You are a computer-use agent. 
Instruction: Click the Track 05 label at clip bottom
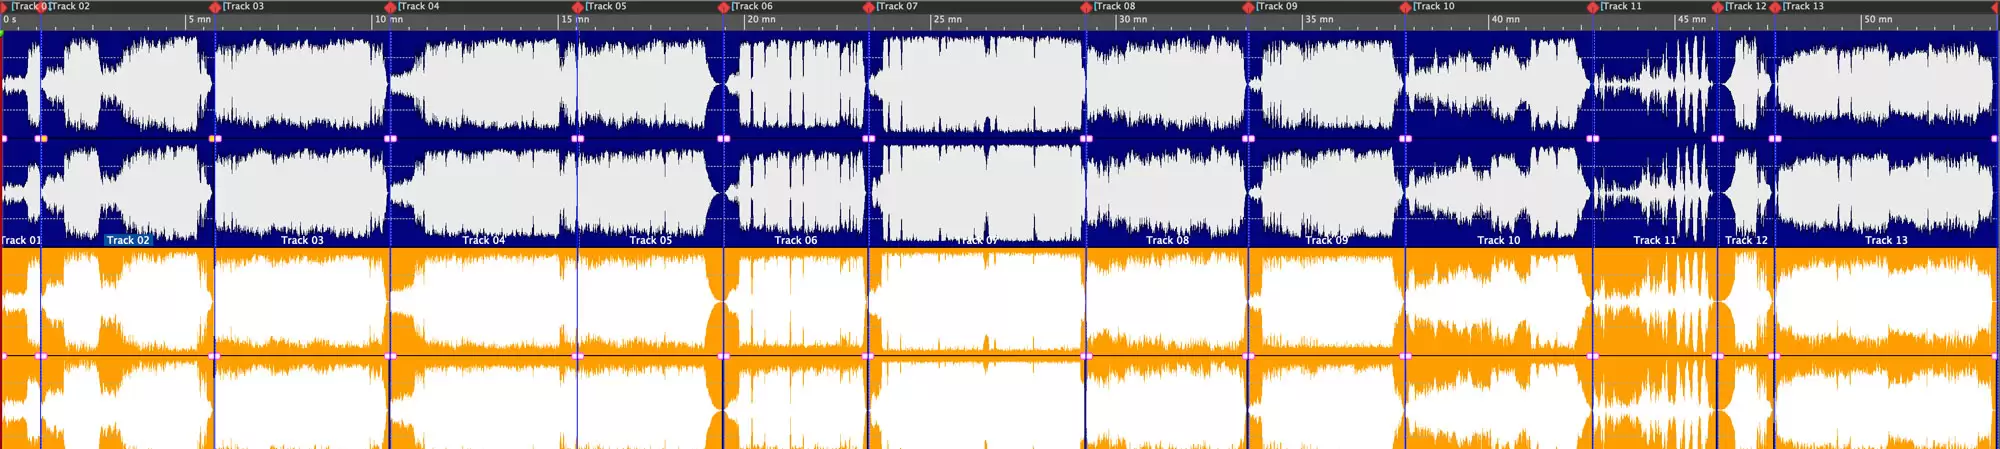pyautogui.click(x=650, y=240)
